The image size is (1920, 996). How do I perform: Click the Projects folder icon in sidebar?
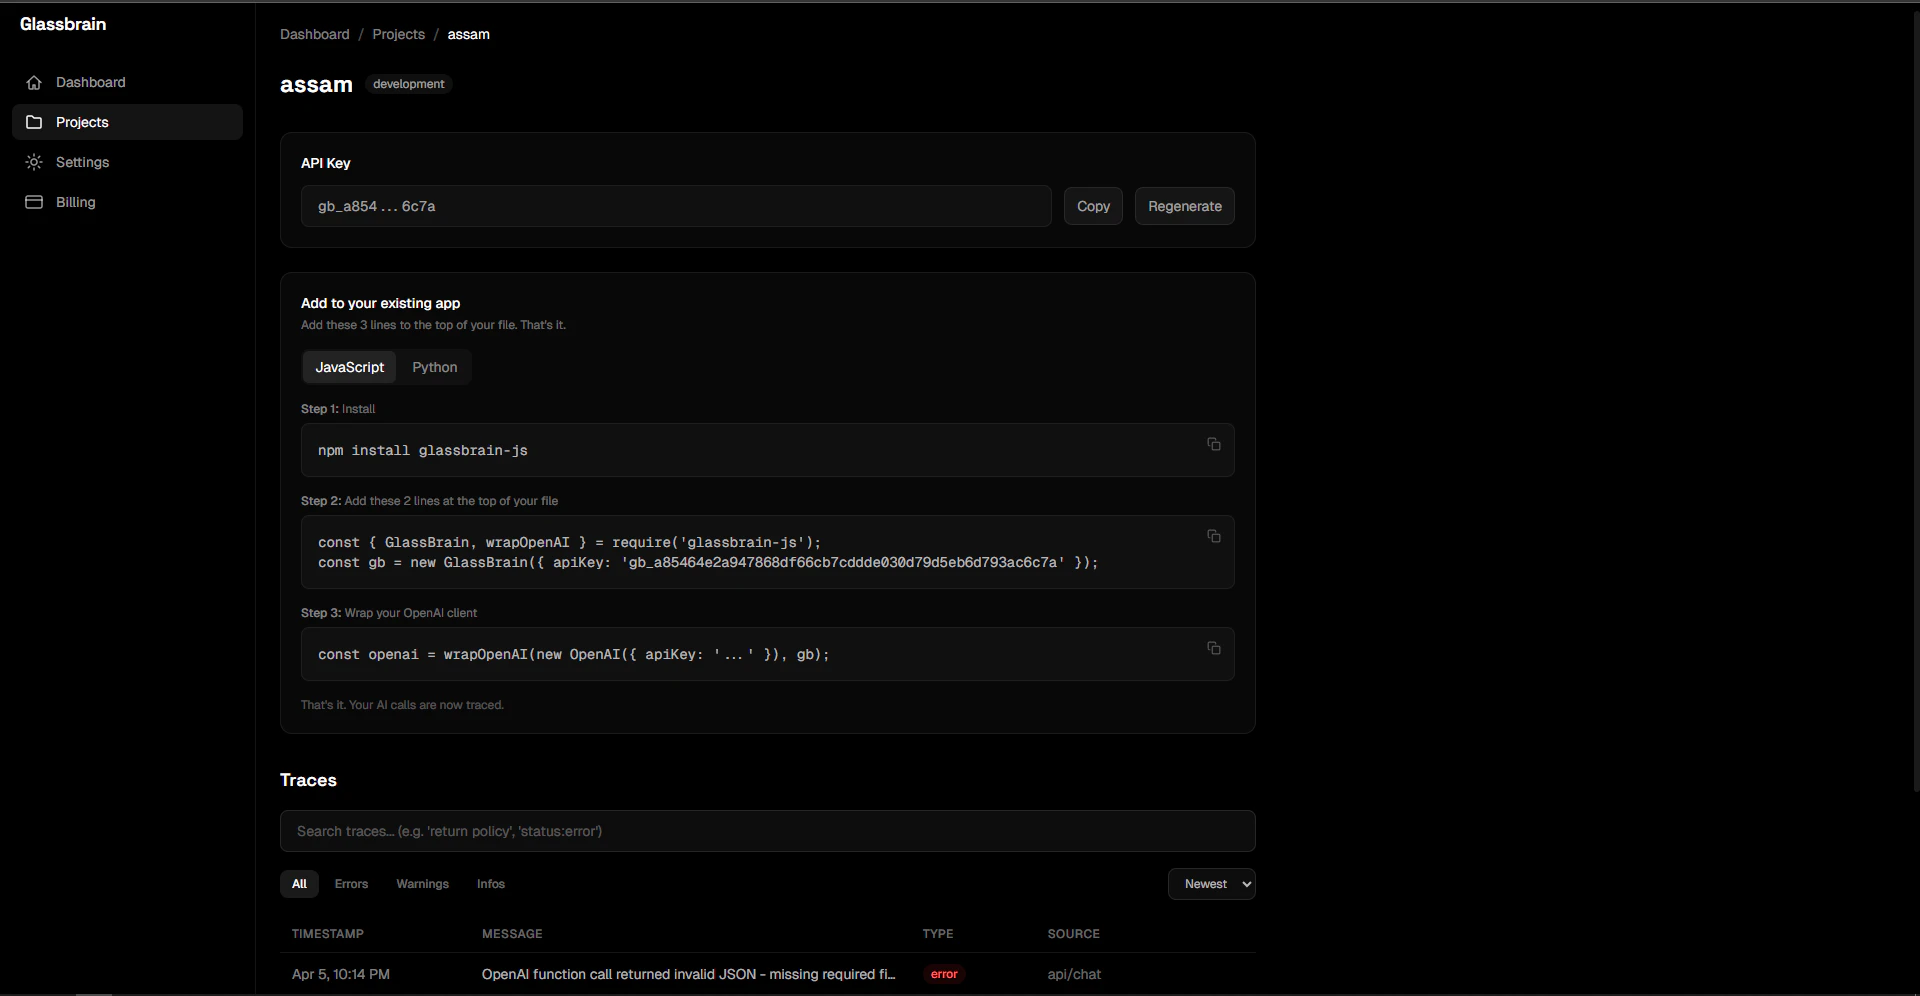[x=34, y=122]
